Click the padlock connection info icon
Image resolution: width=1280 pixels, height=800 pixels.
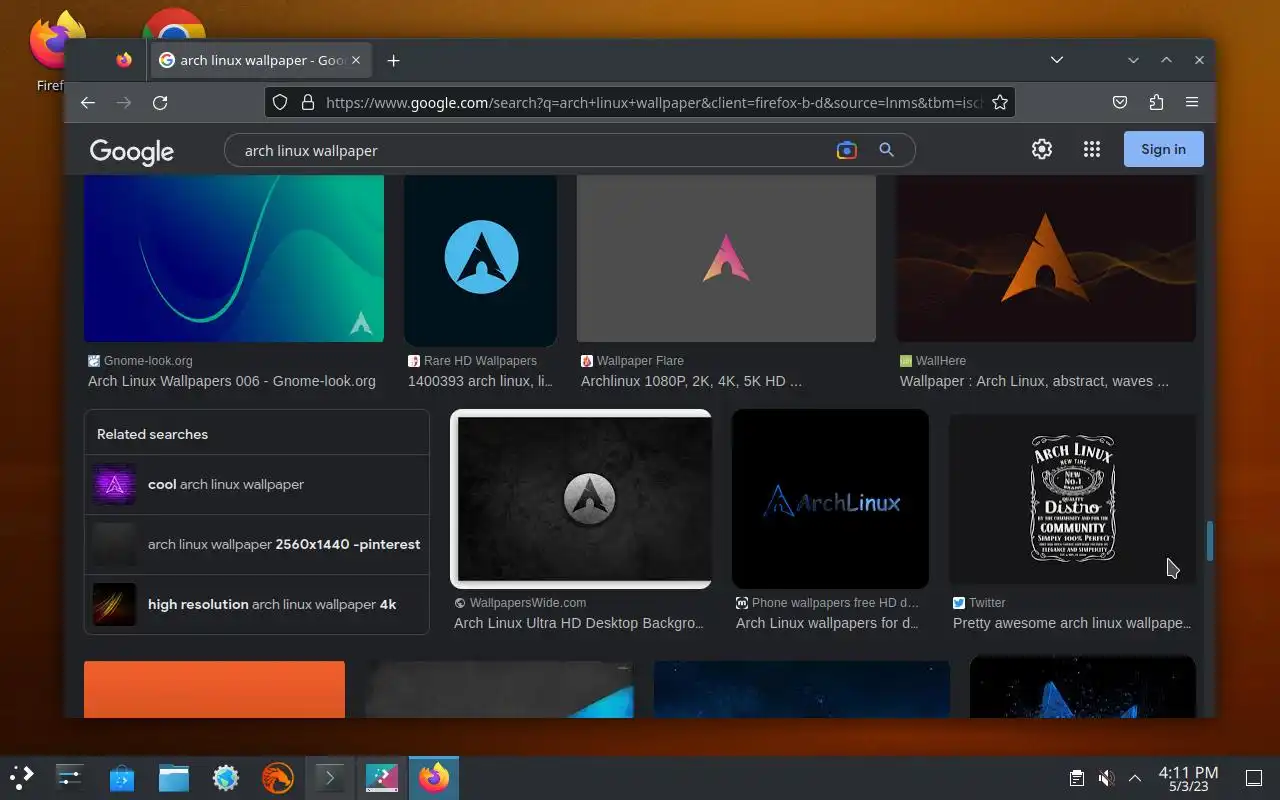click(308, 102)
